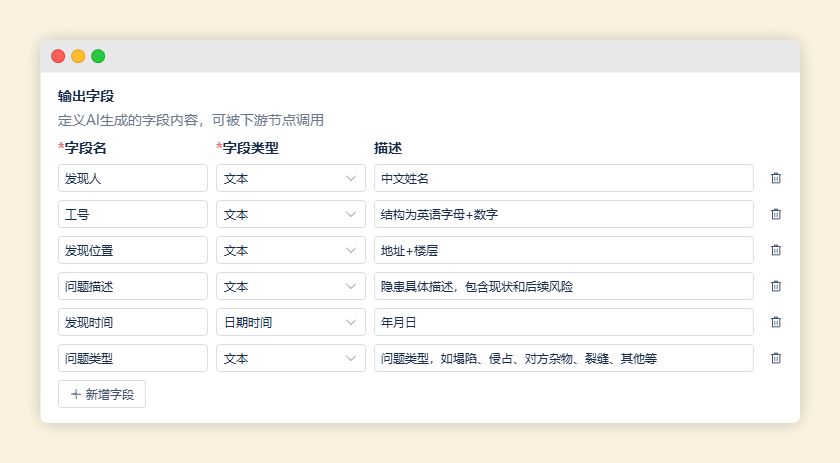
Task: Click trash icon for 问题描述 row
Action: click(775, 286)
